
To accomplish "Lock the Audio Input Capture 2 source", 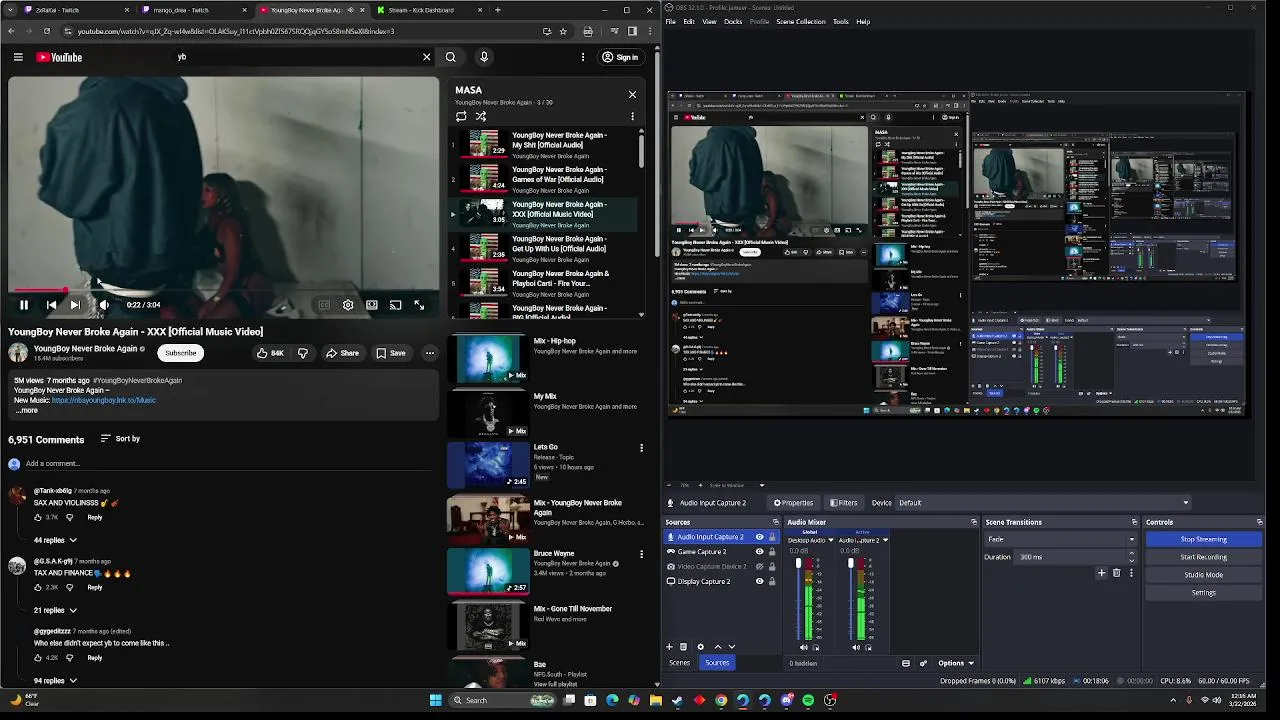I will 772,537.
